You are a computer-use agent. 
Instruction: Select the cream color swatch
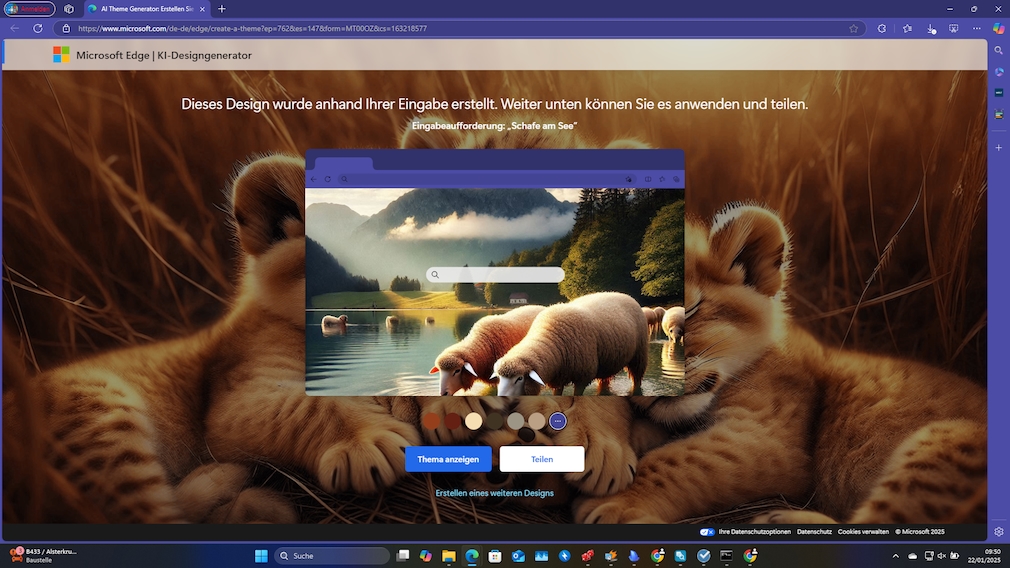(474, 421)
